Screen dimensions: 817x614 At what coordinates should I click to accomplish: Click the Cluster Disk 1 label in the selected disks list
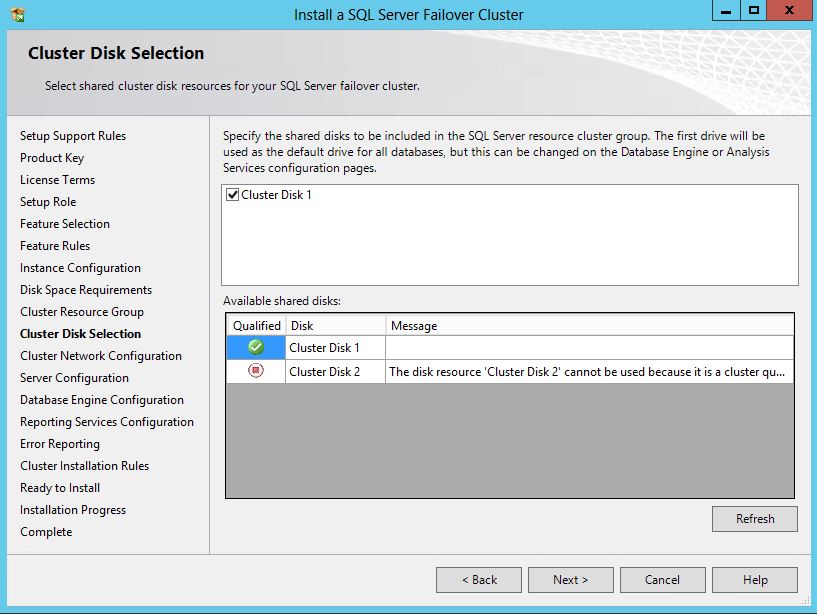(x=276, y=195)
